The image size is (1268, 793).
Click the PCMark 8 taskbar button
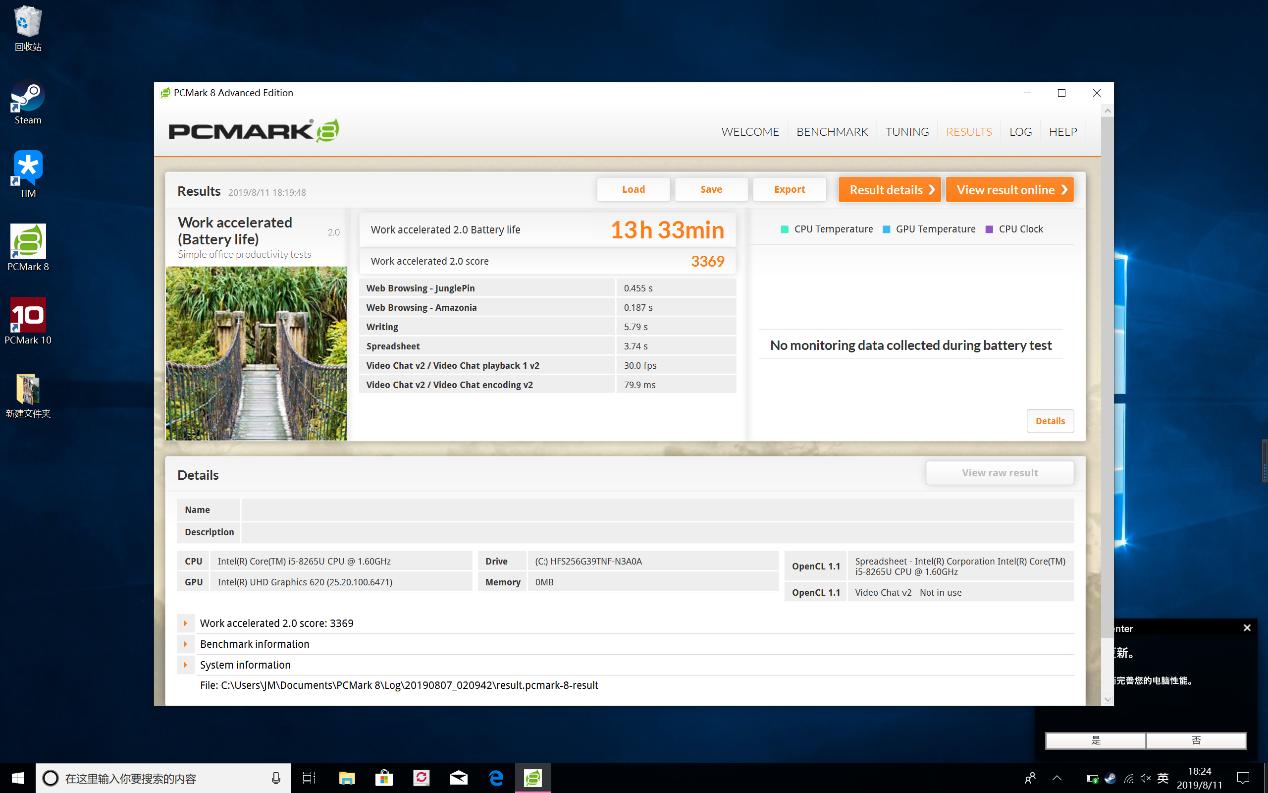(x=533, y=778)
